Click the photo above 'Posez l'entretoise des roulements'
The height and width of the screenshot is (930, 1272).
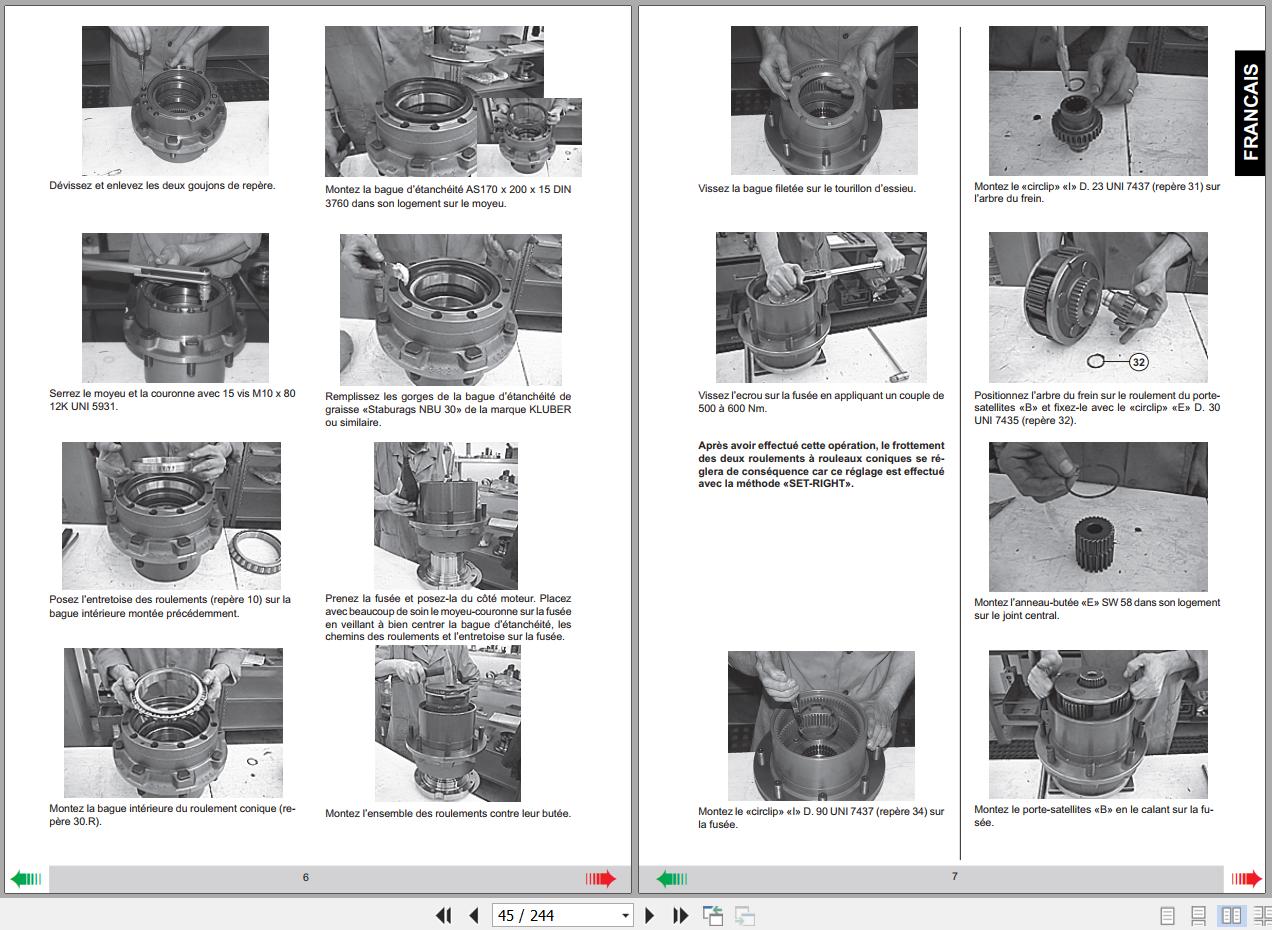click(171, 516)
